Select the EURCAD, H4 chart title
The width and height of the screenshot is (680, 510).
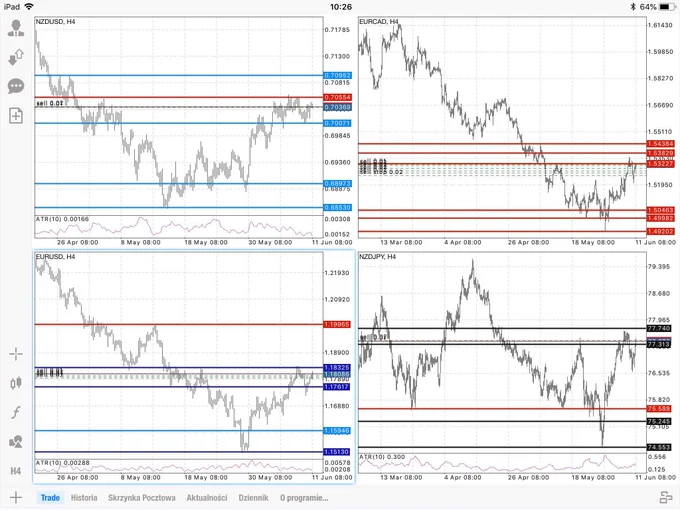point(379,21)
